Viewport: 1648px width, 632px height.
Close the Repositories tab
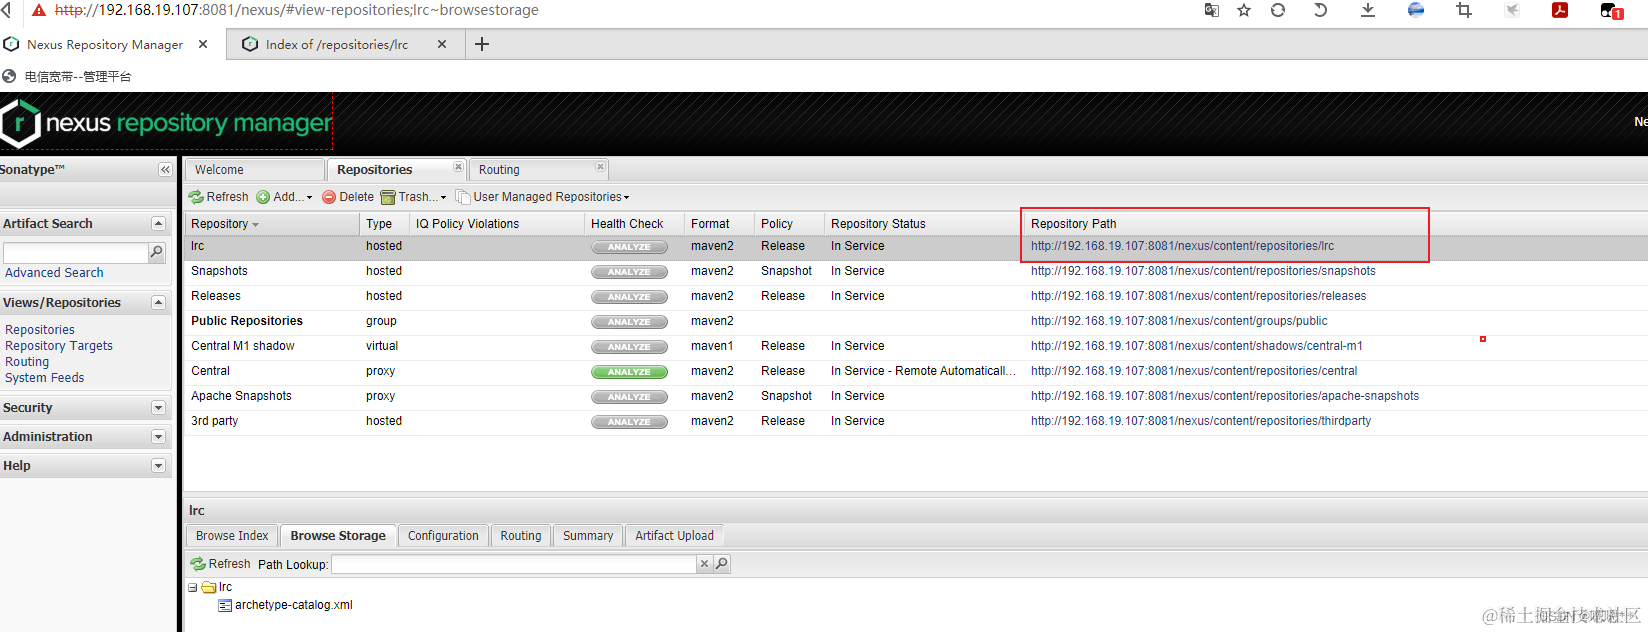click(458, 167)
